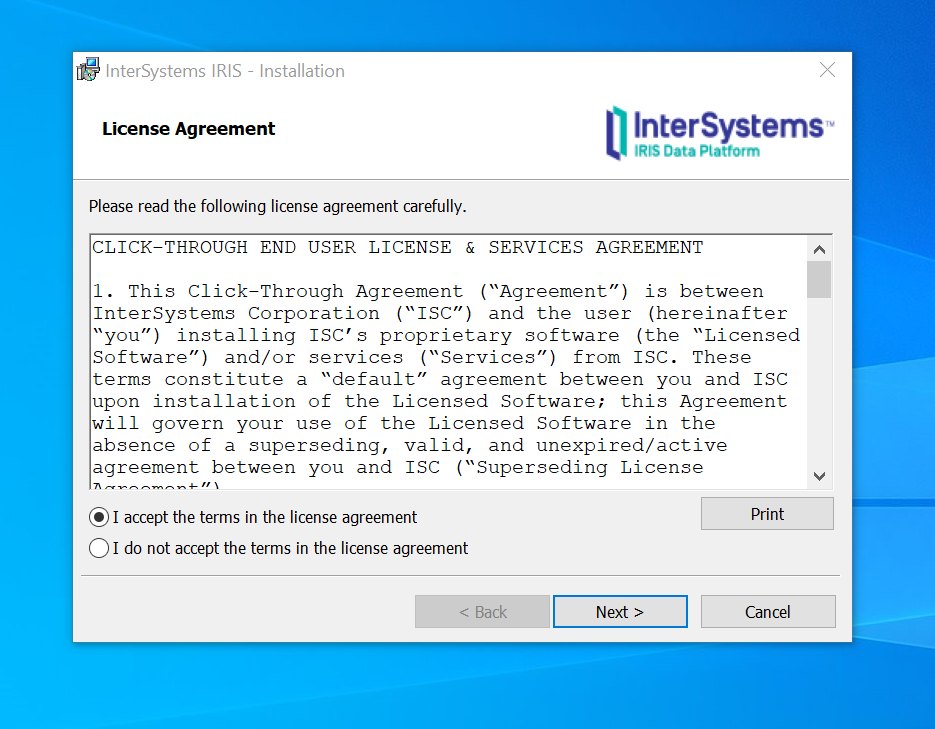The height and width of the screenshot is (729, 935).
Task: Click the line starting '1. This Click-Through Agreement'
Action: [x=428, y=291]
